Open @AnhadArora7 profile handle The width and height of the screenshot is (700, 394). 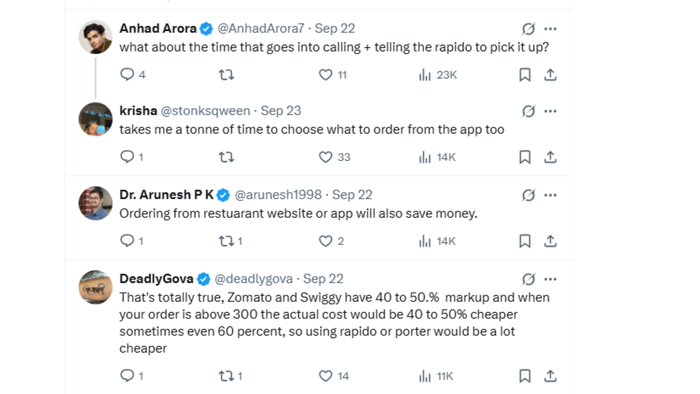coord(261,29)
